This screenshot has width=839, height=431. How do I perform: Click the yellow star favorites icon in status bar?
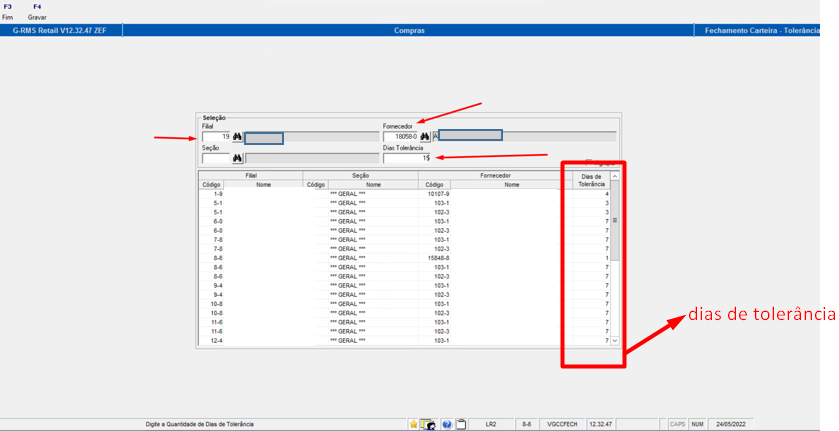tap(414, 425)
